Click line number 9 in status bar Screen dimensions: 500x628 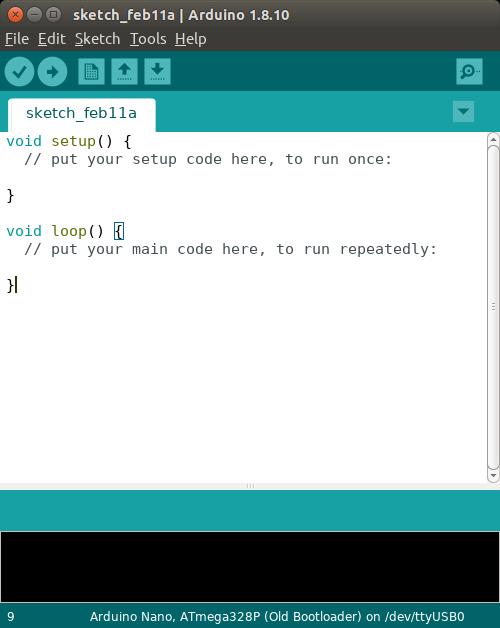(x=11, y=616)
